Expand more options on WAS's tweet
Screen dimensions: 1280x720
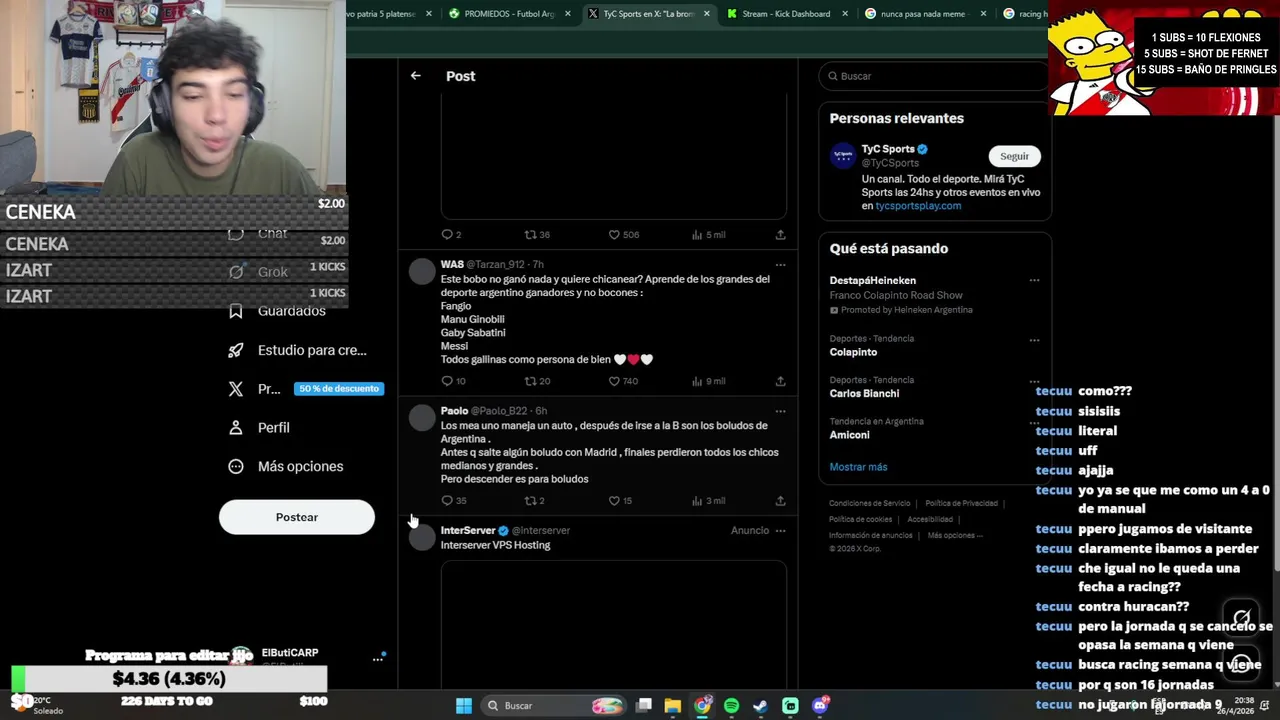(x=780, y=265)
